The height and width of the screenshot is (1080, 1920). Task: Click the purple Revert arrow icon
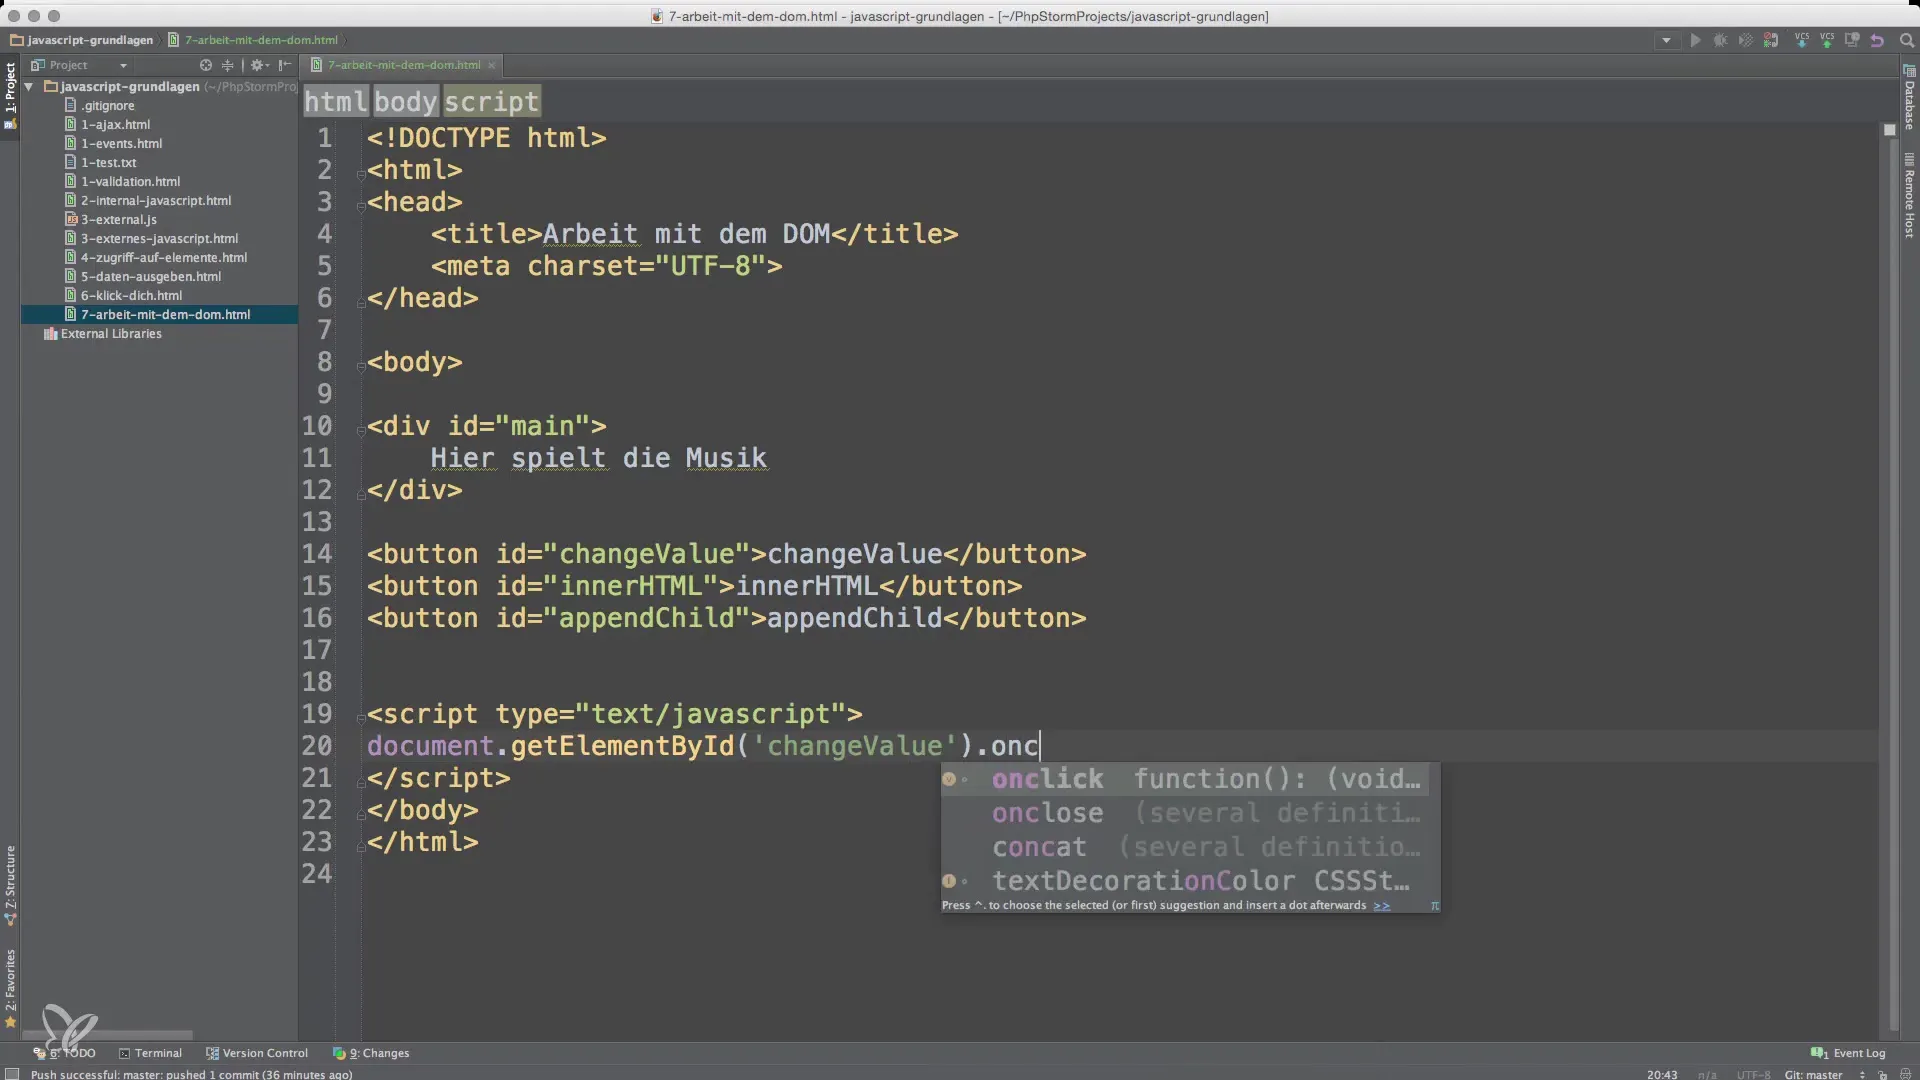(x=1877, y=41)
